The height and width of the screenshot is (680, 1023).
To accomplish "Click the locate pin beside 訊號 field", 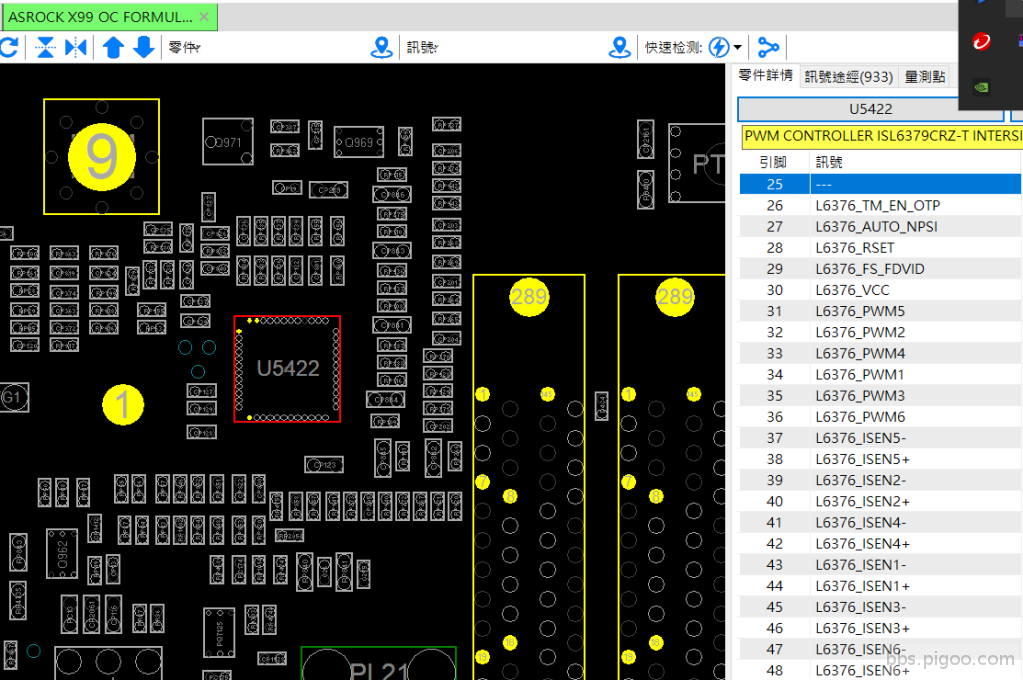I will point(620,47).
